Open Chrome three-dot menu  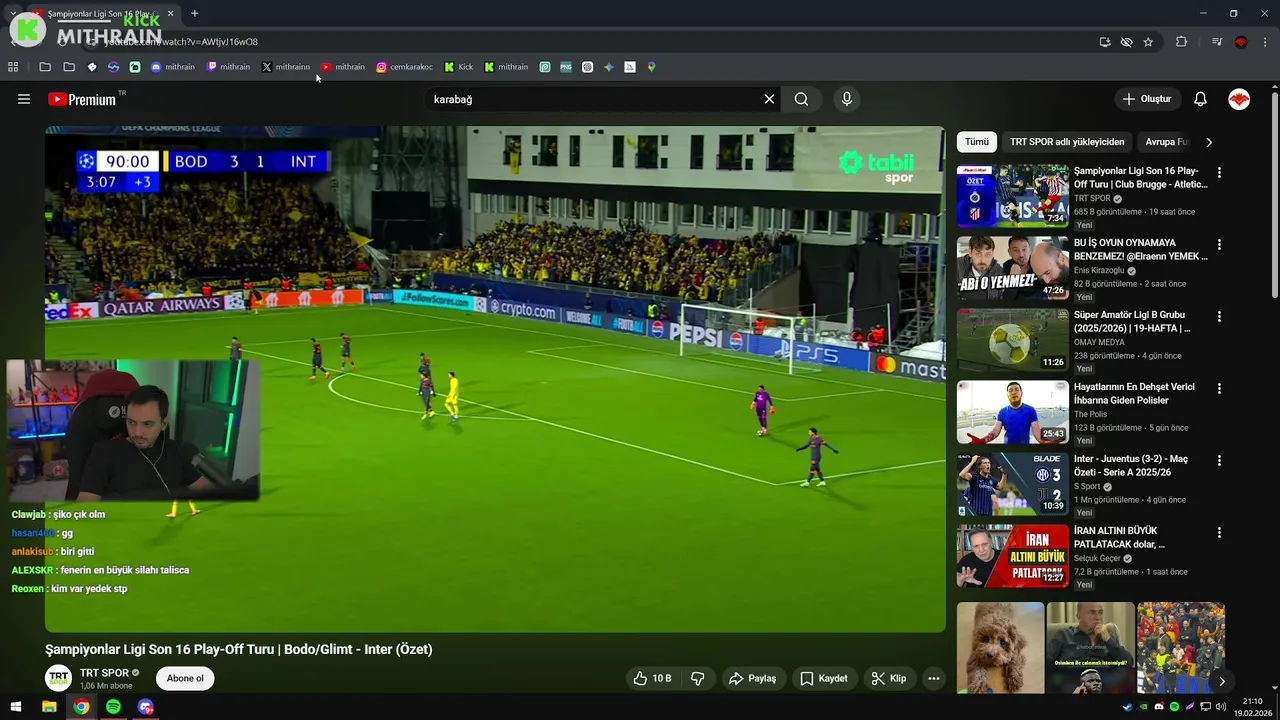(1265, 42)
